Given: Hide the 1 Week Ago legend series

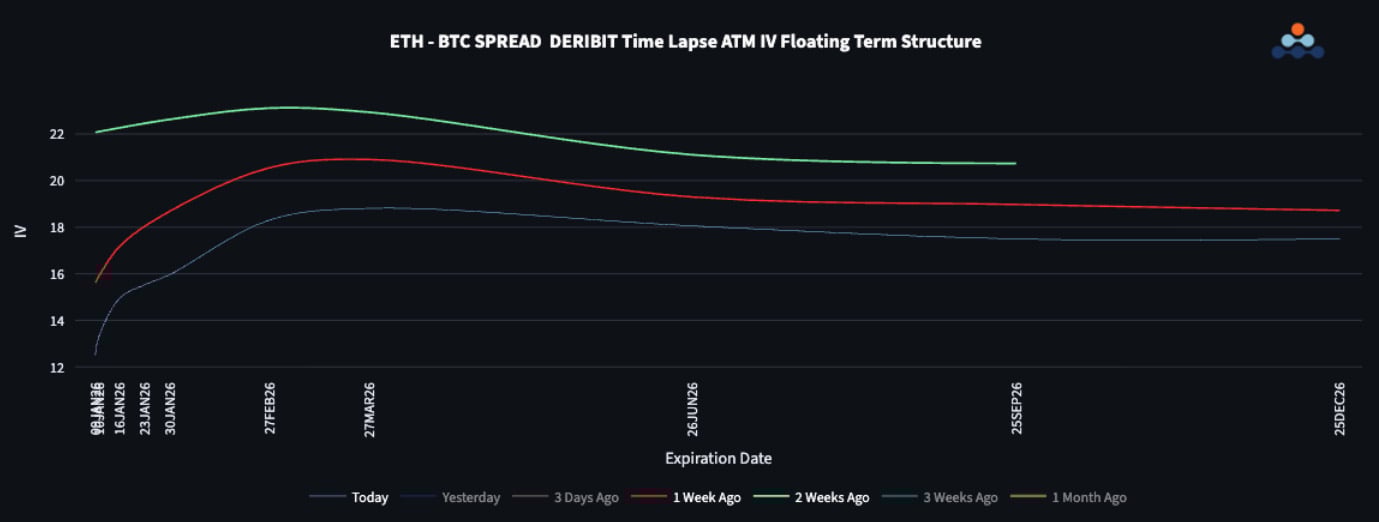Looking at the screenshot, I should click(706, 497).
